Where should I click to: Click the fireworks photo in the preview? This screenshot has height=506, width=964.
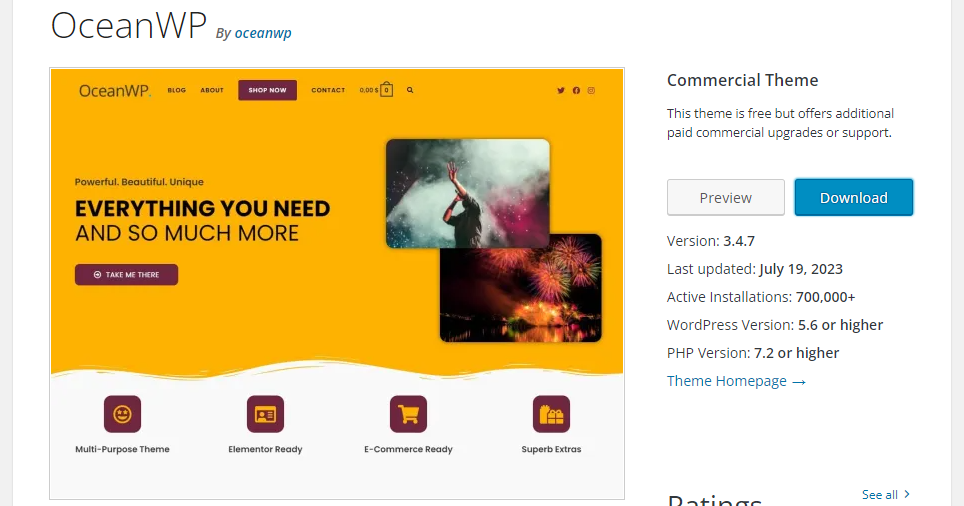point(521,294)
